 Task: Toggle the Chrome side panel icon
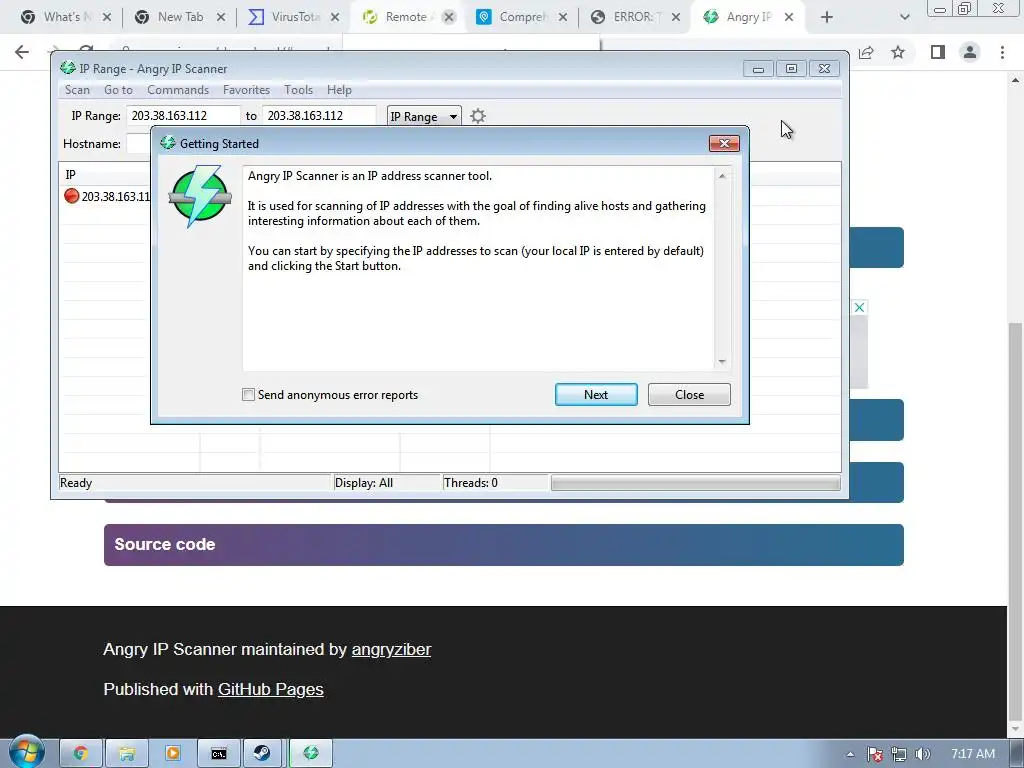(938, 52)
